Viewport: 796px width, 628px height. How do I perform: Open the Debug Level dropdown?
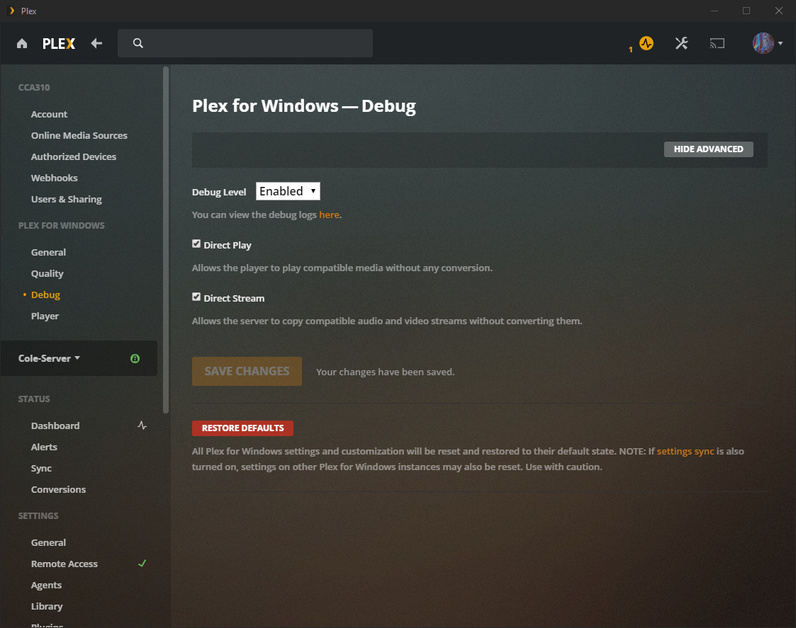pyautogui.click(x=288, y=191)
